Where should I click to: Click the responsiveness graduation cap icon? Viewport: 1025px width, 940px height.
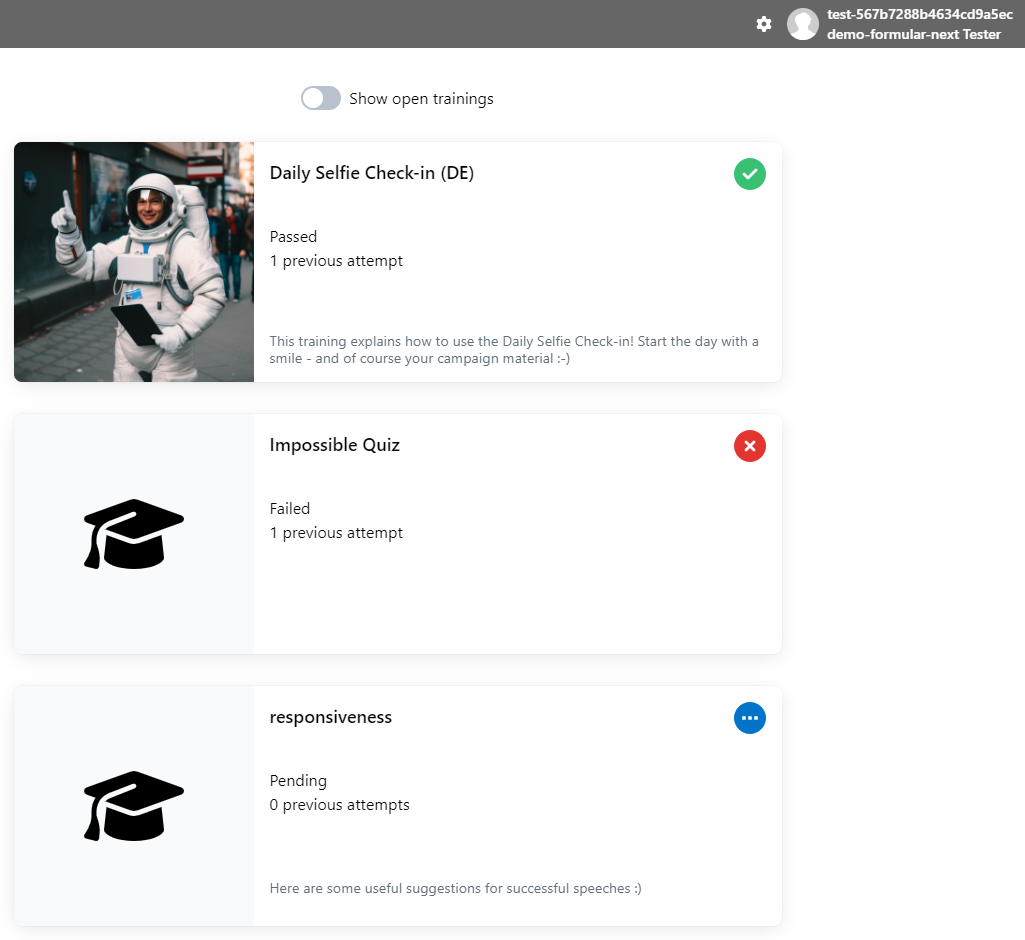(134, 806)
